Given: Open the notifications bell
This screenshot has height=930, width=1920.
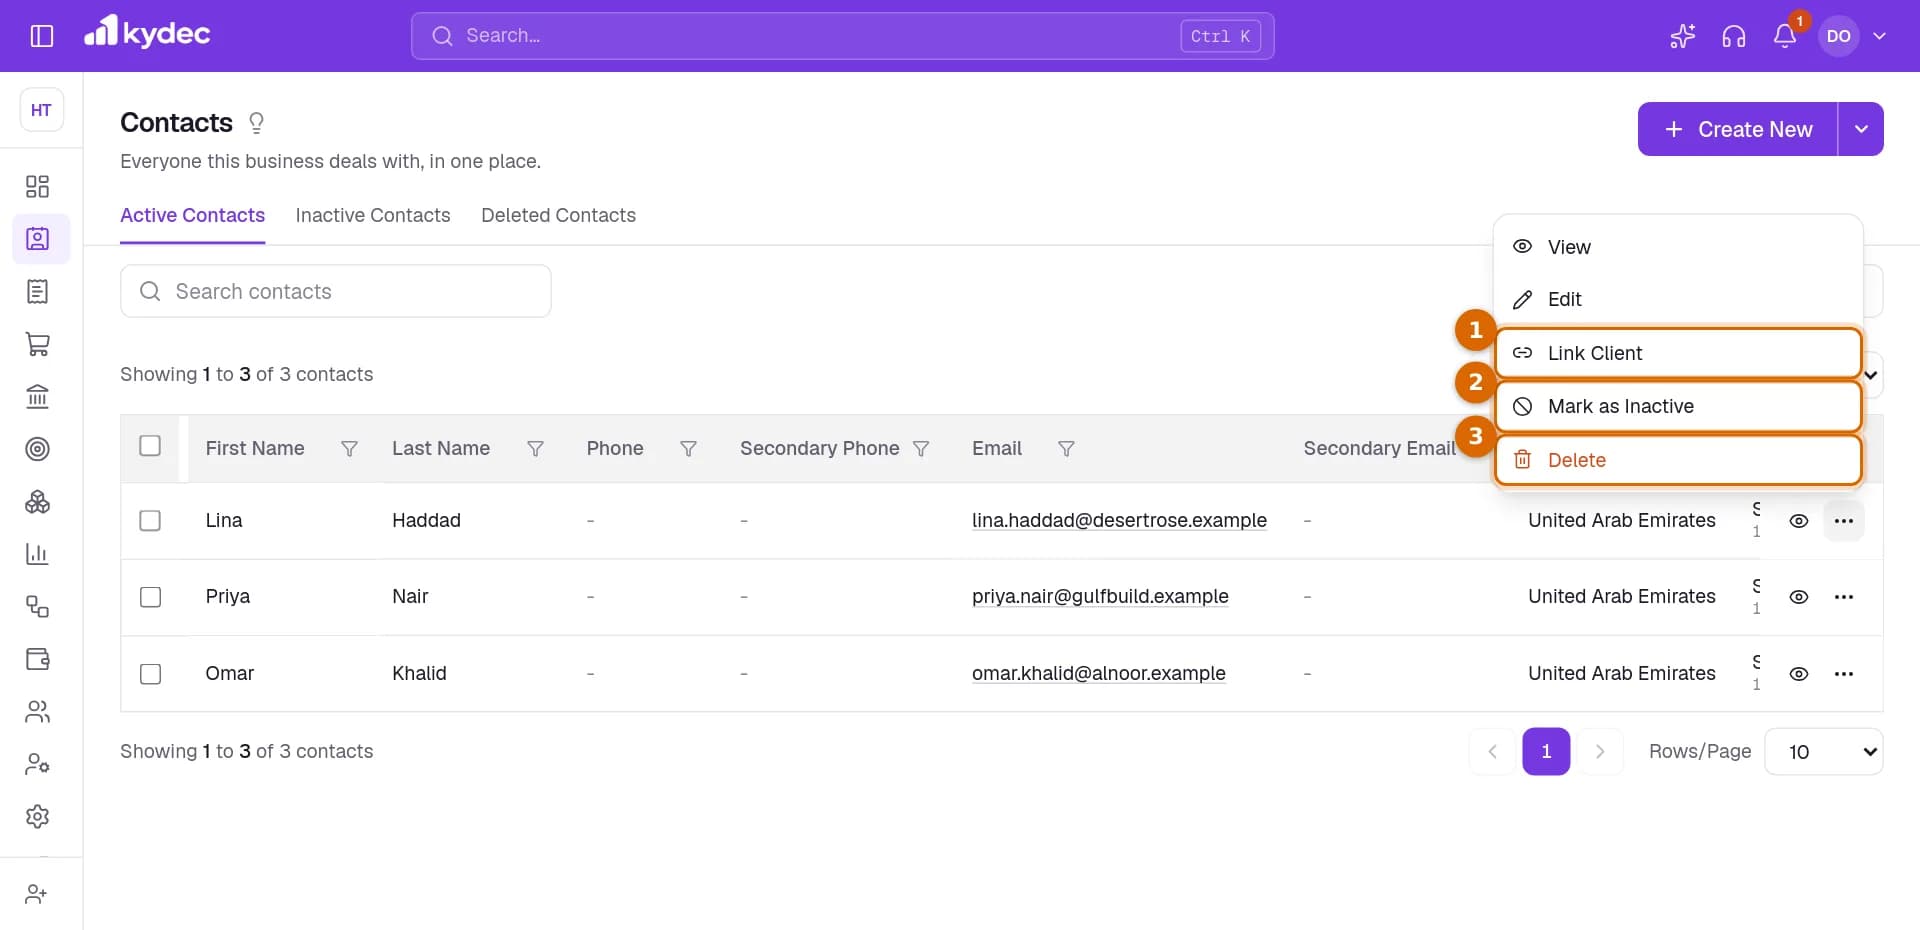Looking at the screenshot, I should (1785, 36).
